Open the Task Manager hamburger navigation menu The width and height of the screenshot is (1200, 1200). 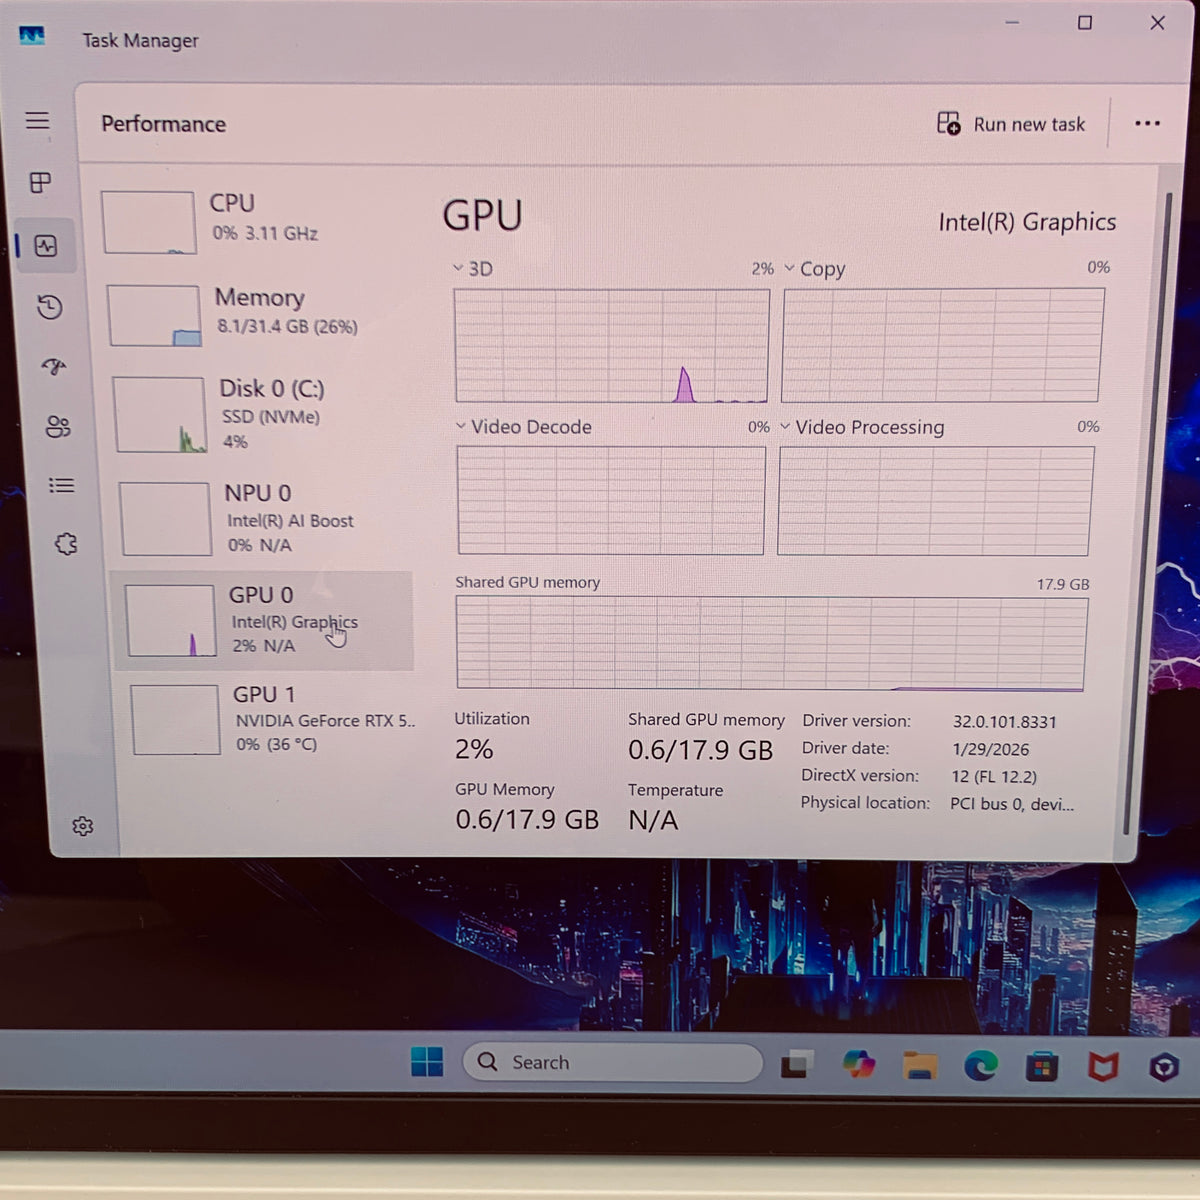(x=37, y=121)
